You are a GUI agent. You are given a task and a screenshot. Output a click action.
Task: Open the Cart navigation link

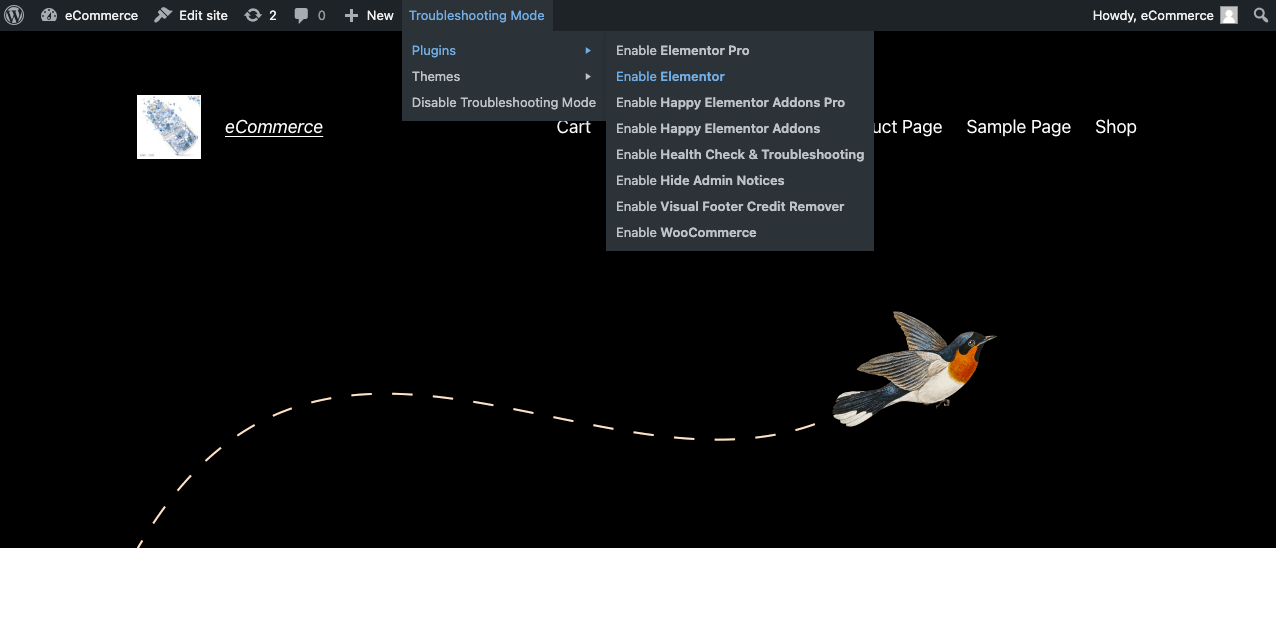pyautogui.click(x=574, y=127)
